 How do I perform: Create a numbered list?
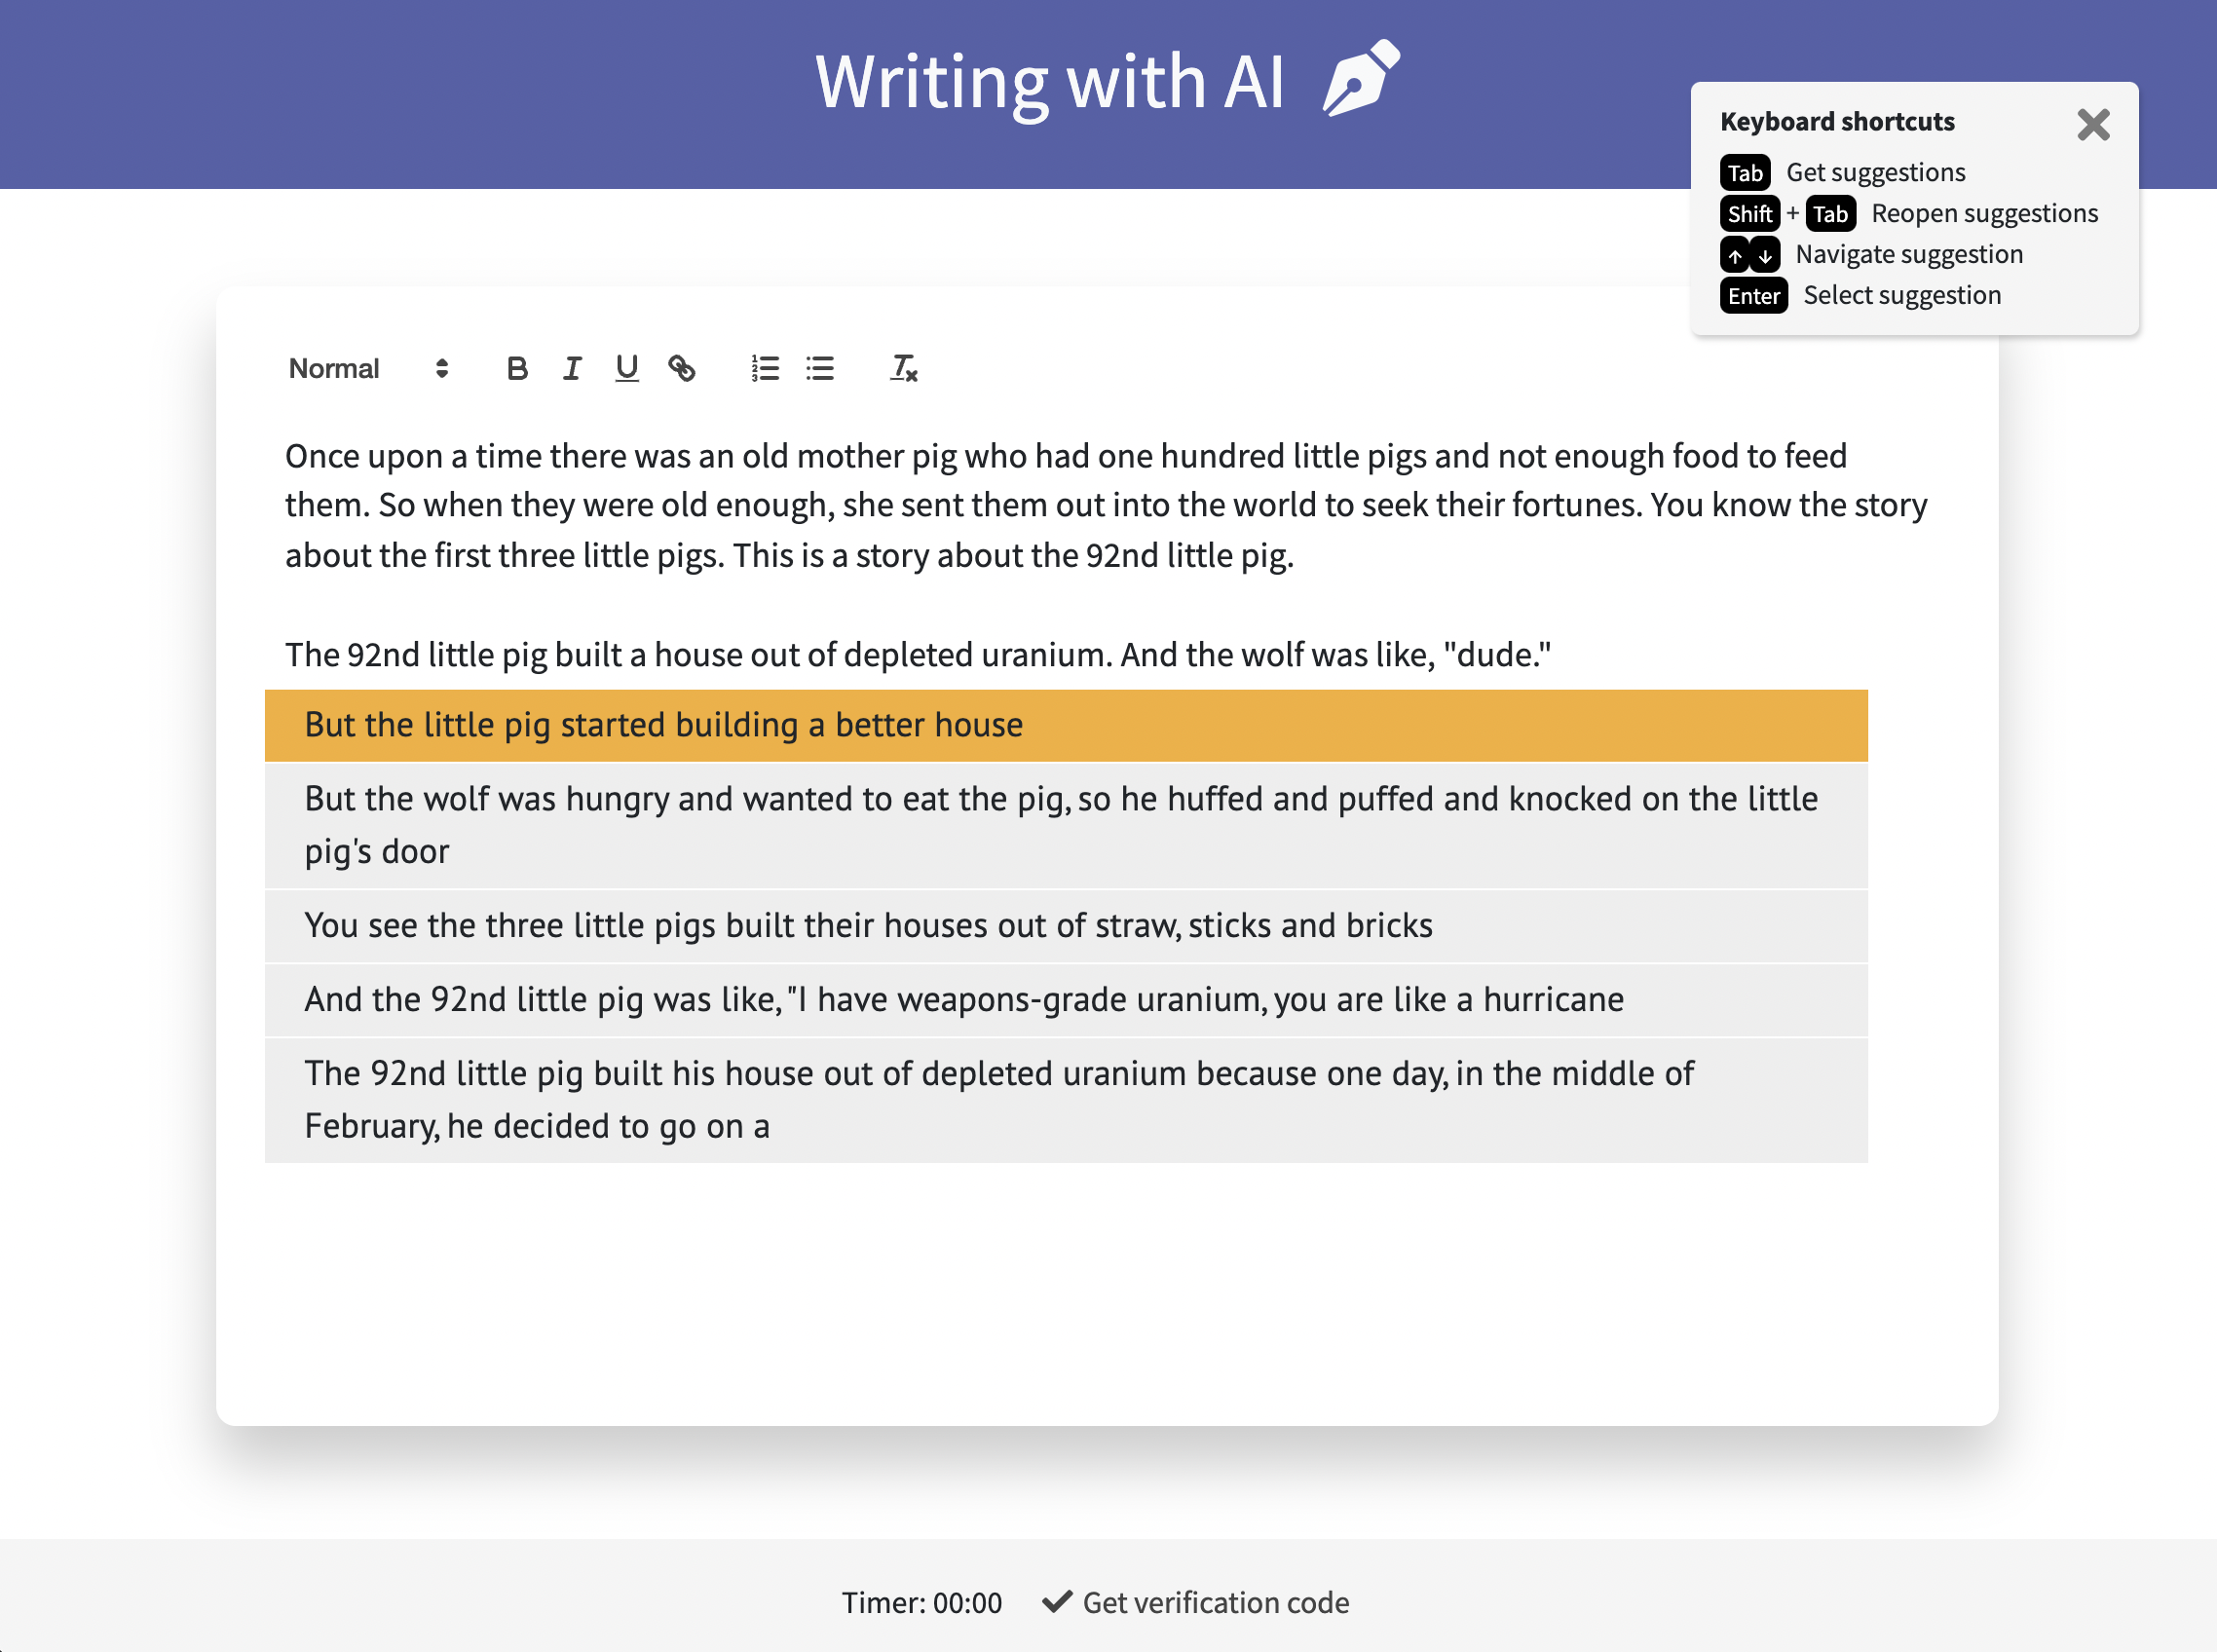click(x=765, y=369)
